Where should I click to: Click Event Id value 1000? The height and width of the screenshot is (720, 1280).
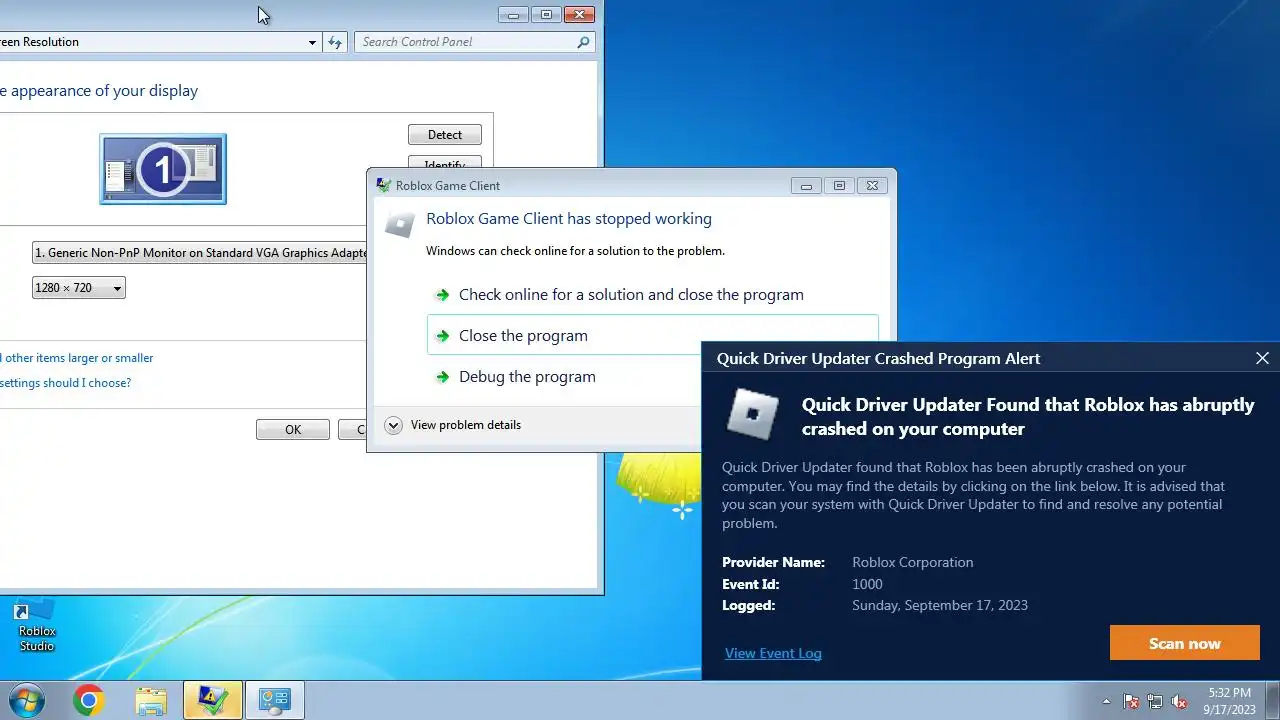click(x=867, y=584)
